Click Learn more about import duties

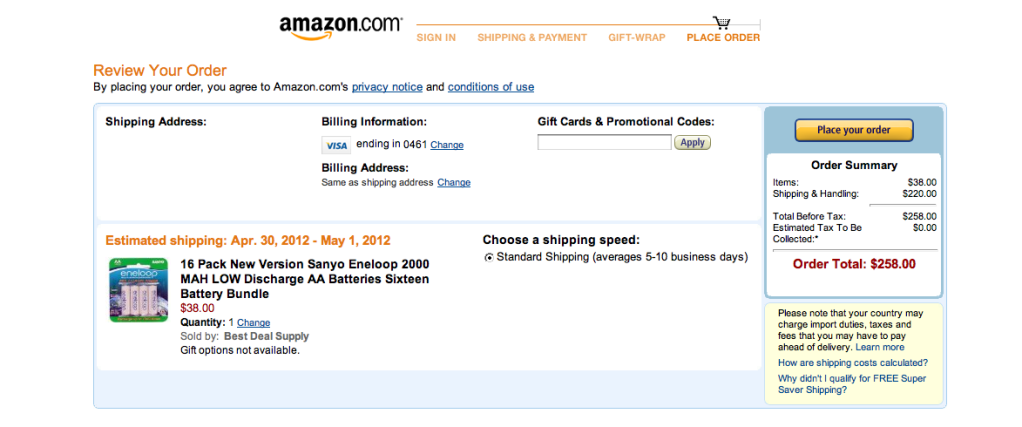879,347
